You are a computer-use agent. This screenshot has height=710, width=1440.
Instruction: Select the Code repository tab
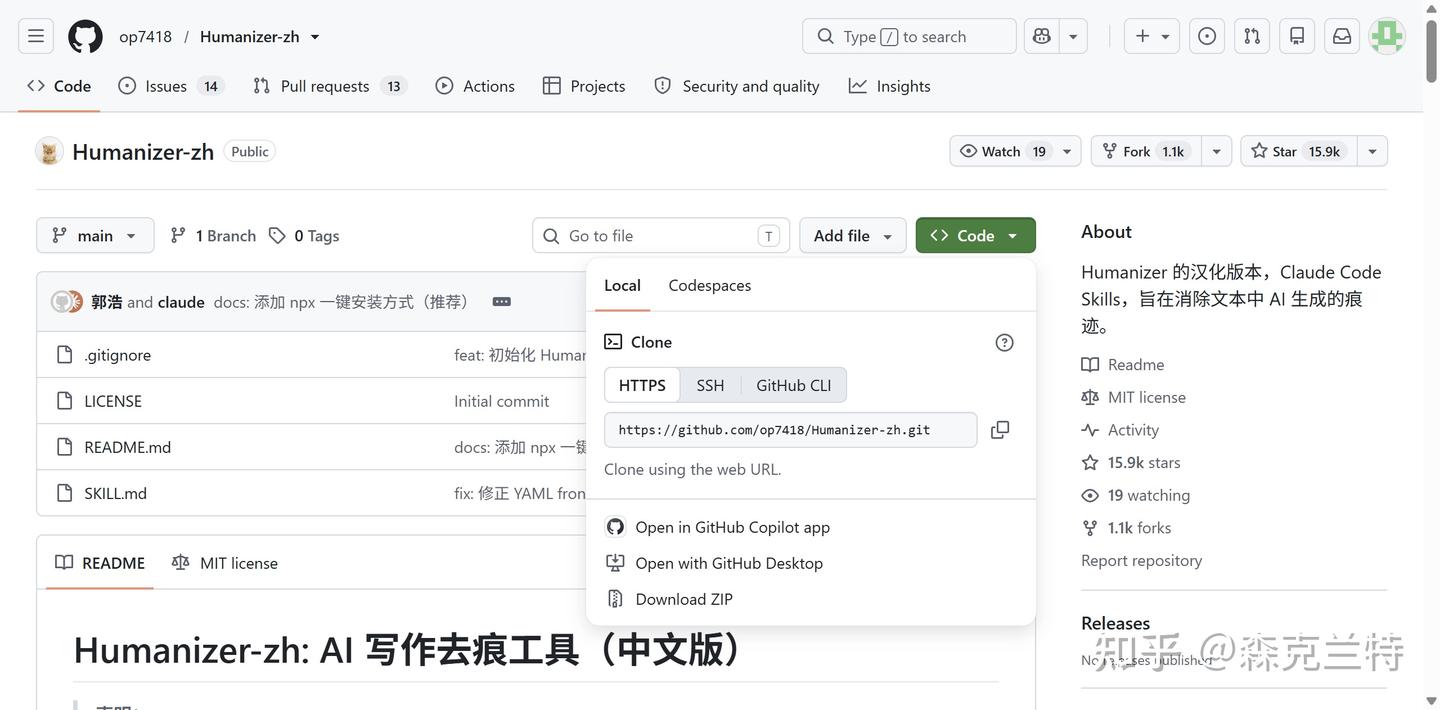59,86
